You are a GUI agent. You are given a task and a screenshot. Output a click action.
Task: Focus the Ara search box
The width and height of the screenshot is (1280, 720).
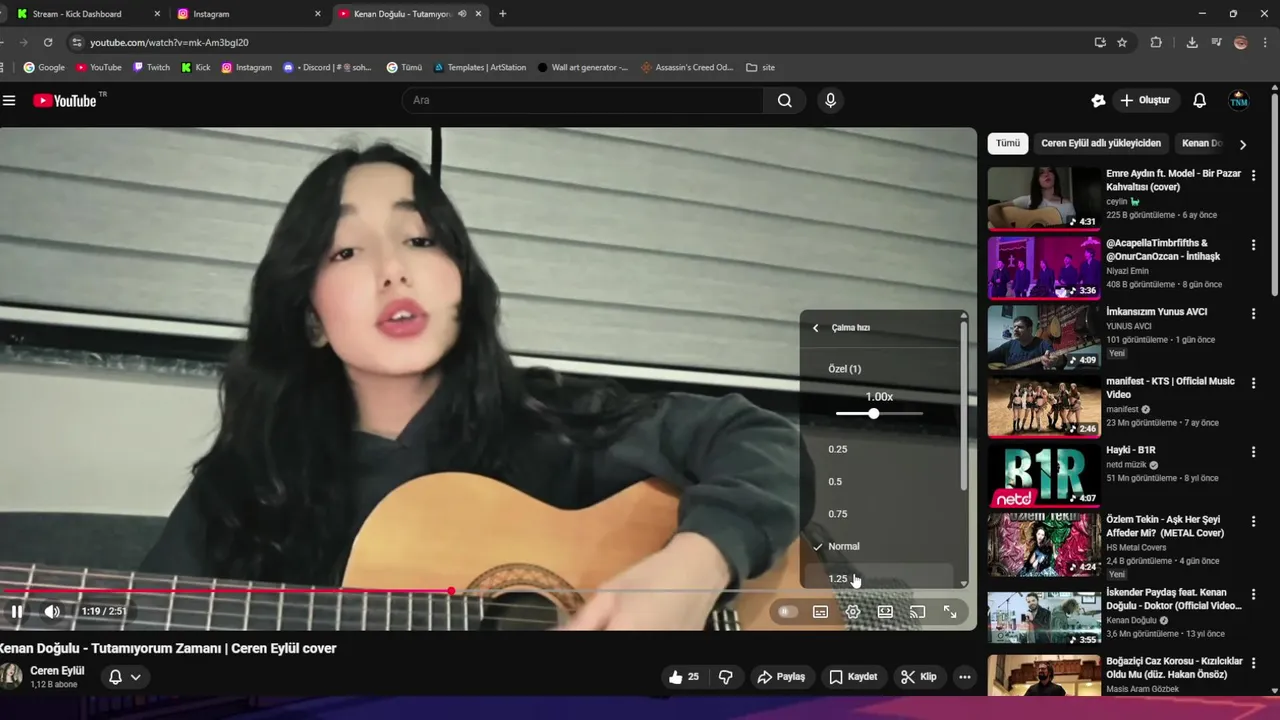click(x=583, y=100)
